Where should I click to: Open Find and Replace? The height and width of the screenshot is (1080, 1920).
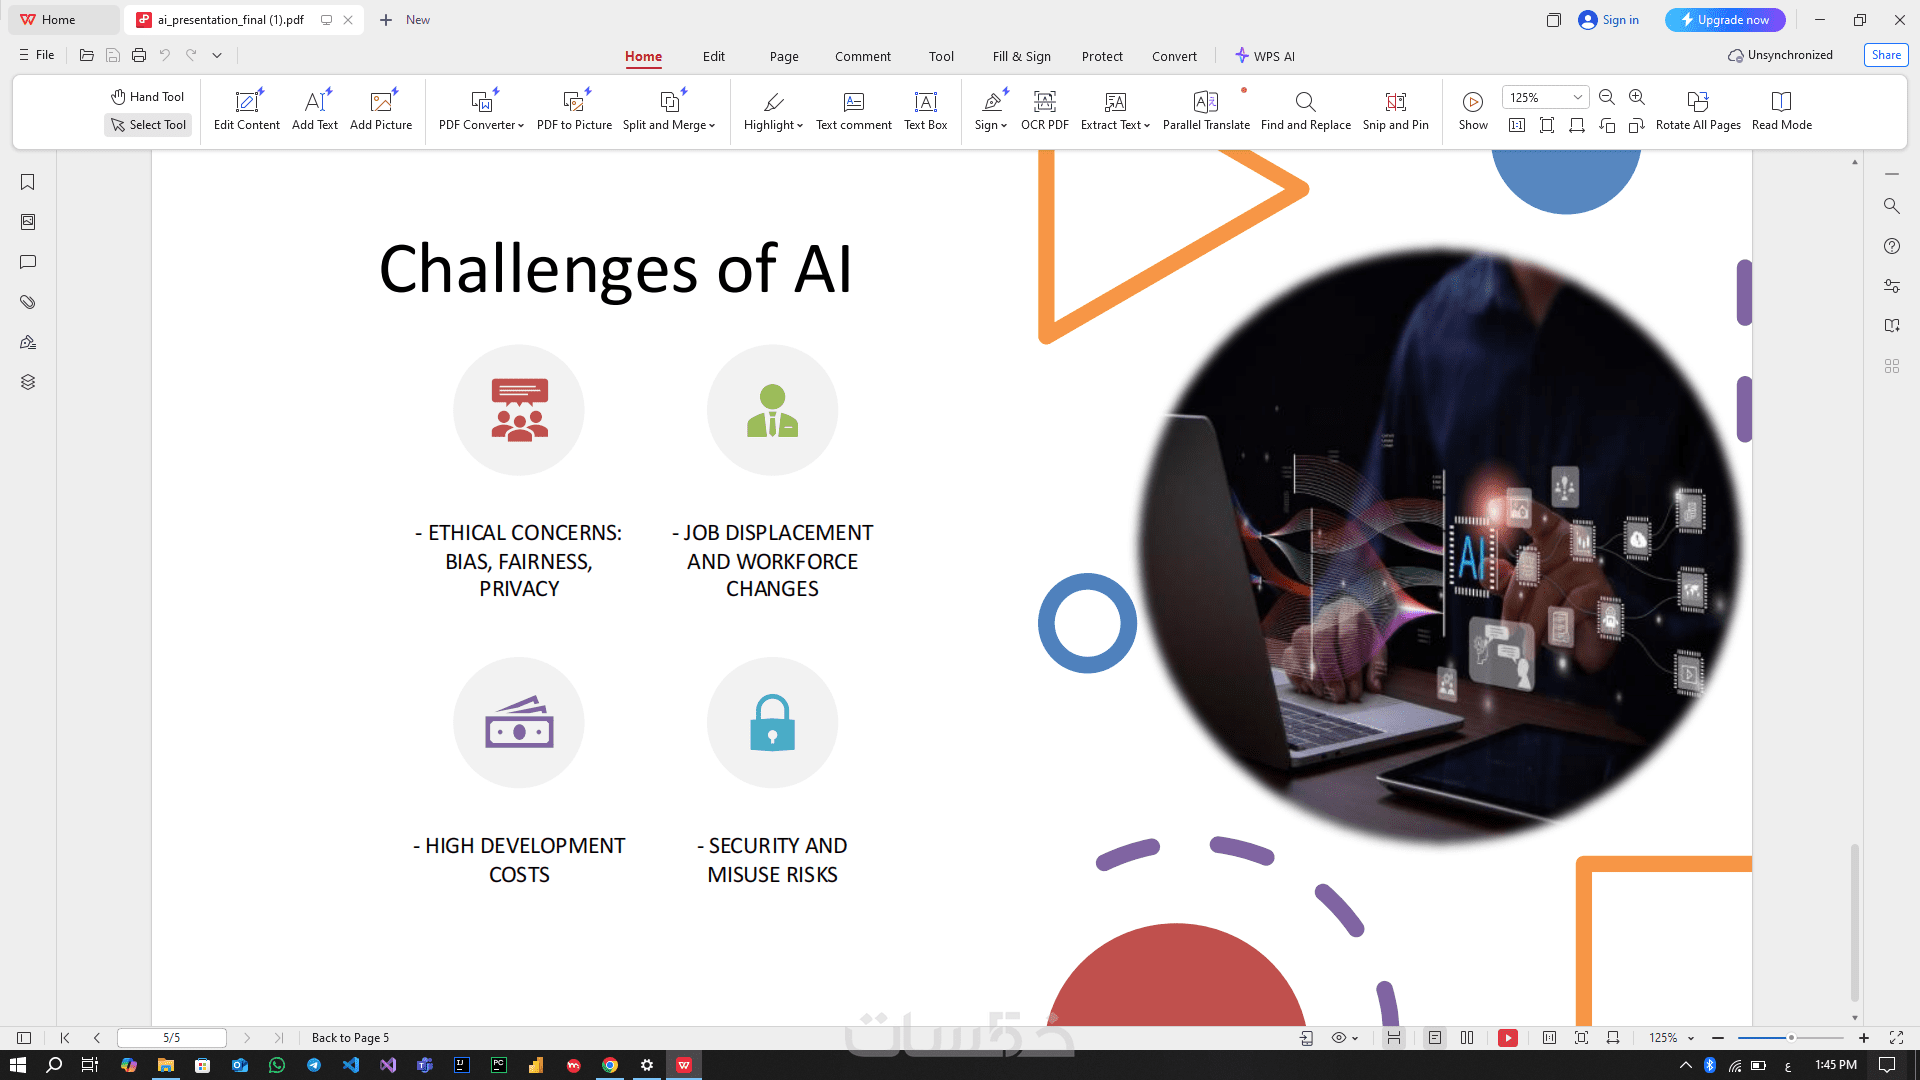click(x=1305, y=109)
